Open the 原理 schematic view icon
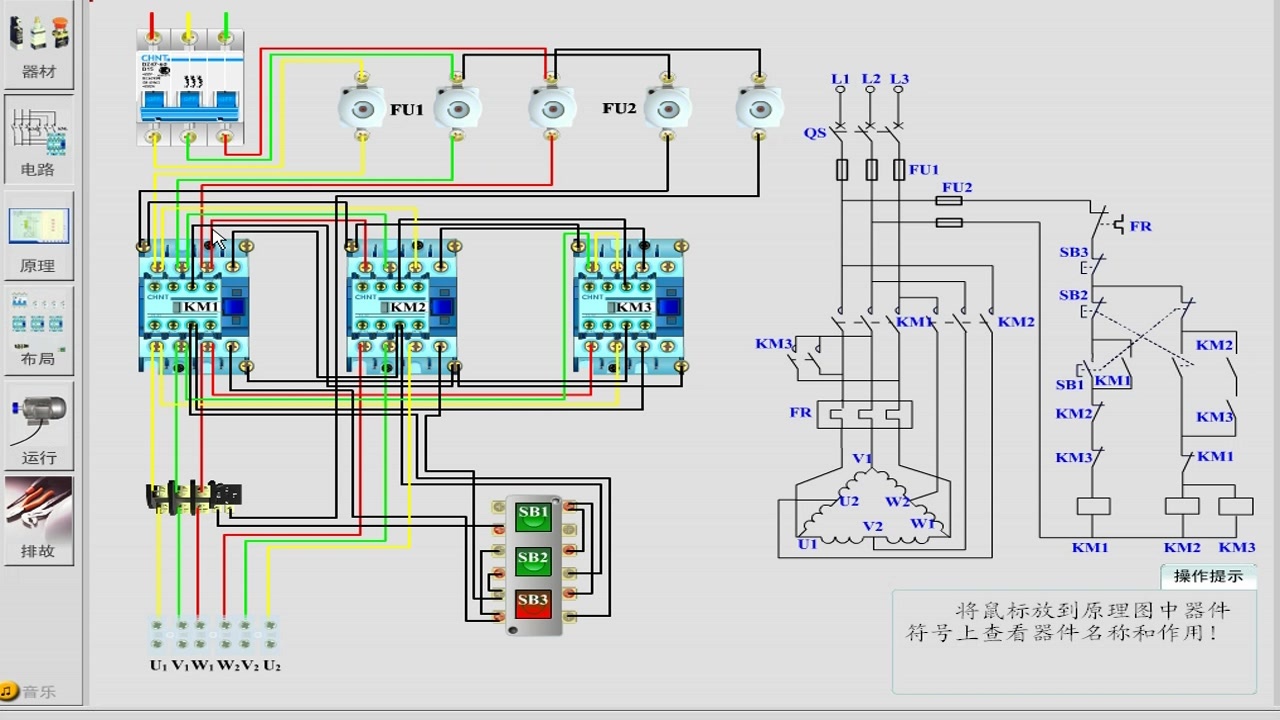Image resolution: width=1280 pixels, height=720 pixels. 38,236
